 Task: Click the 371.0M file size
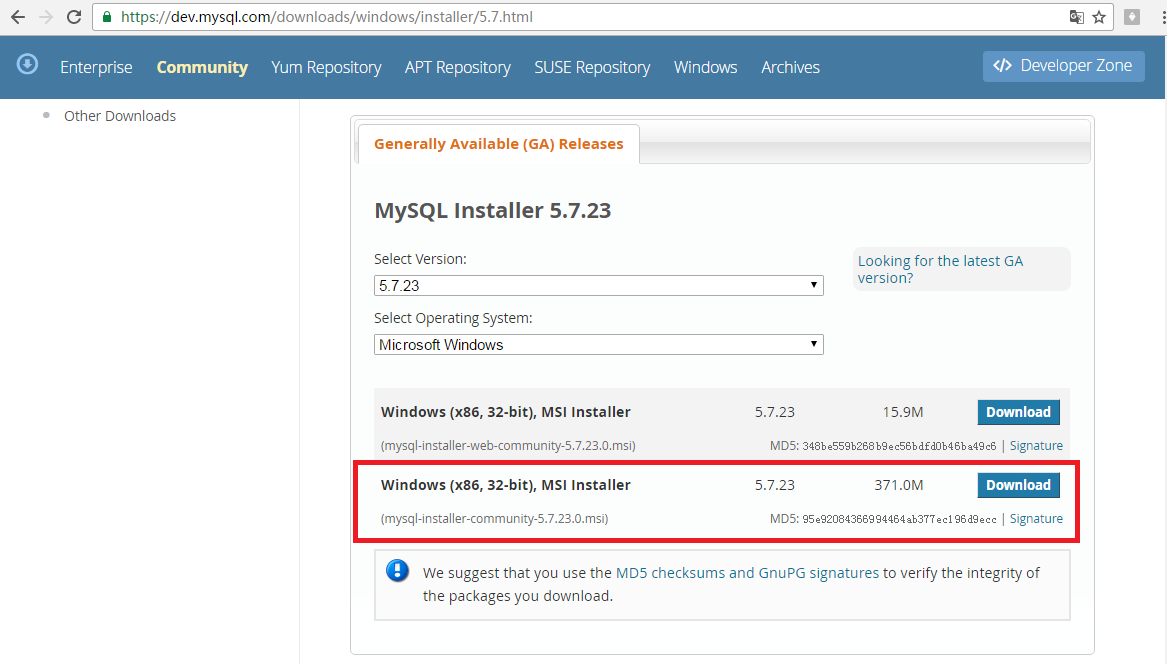click(898, 485)
